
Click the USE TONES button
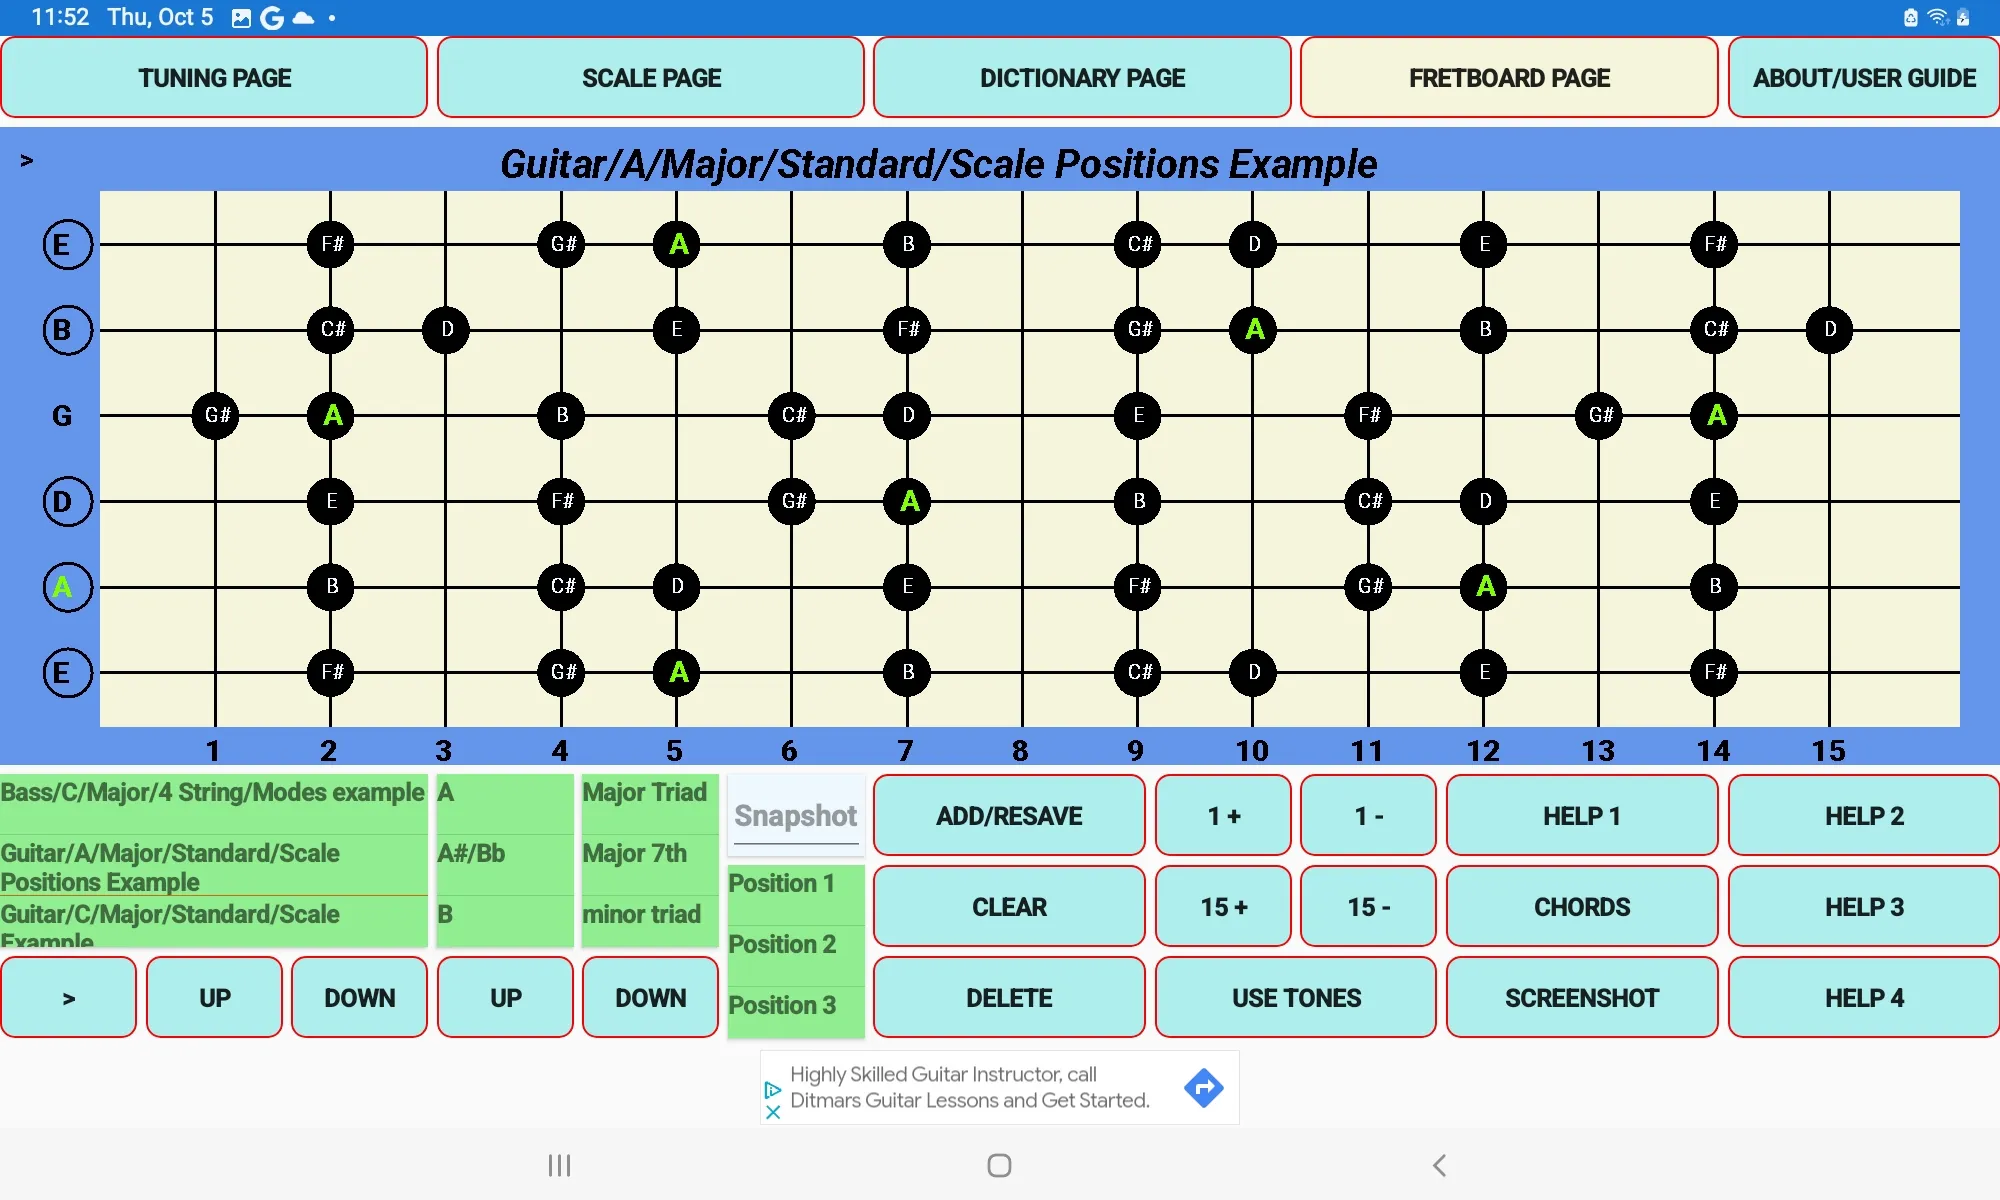pyautogui.click(x=1296, y=998)
